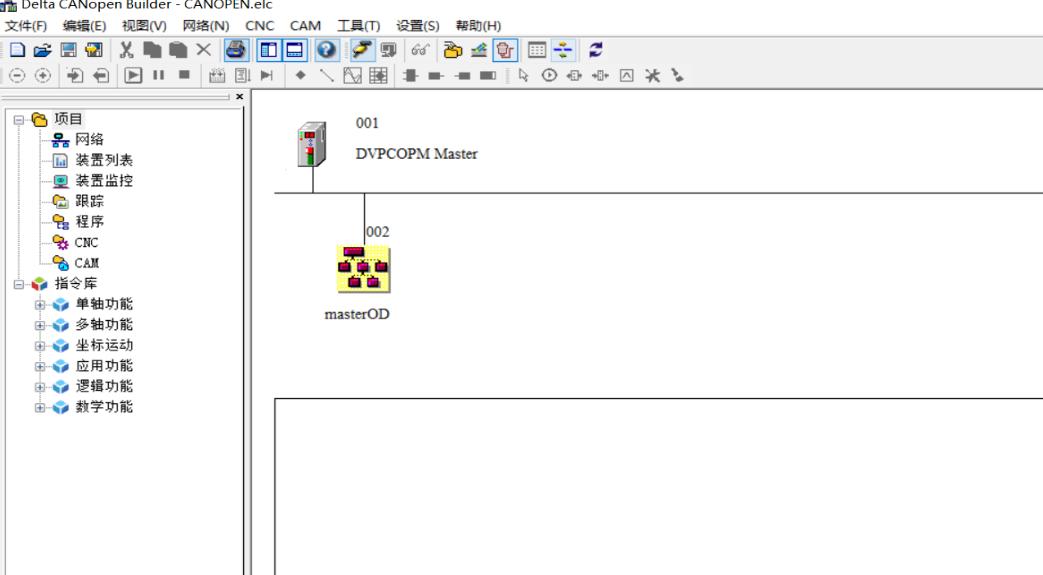This screenshot has height=575, width=1043.
Task: Select the diamond point tool
Action: point(301,75)
